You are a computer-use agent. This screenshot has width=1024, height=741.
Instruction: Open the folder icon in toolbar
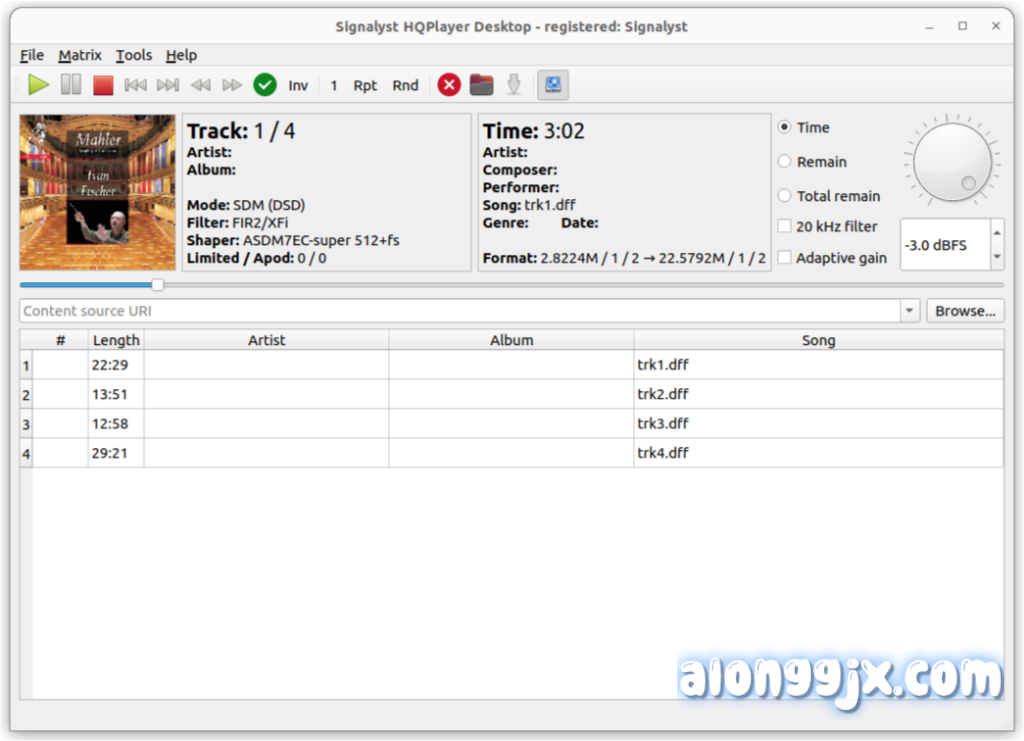coord(481,85)
